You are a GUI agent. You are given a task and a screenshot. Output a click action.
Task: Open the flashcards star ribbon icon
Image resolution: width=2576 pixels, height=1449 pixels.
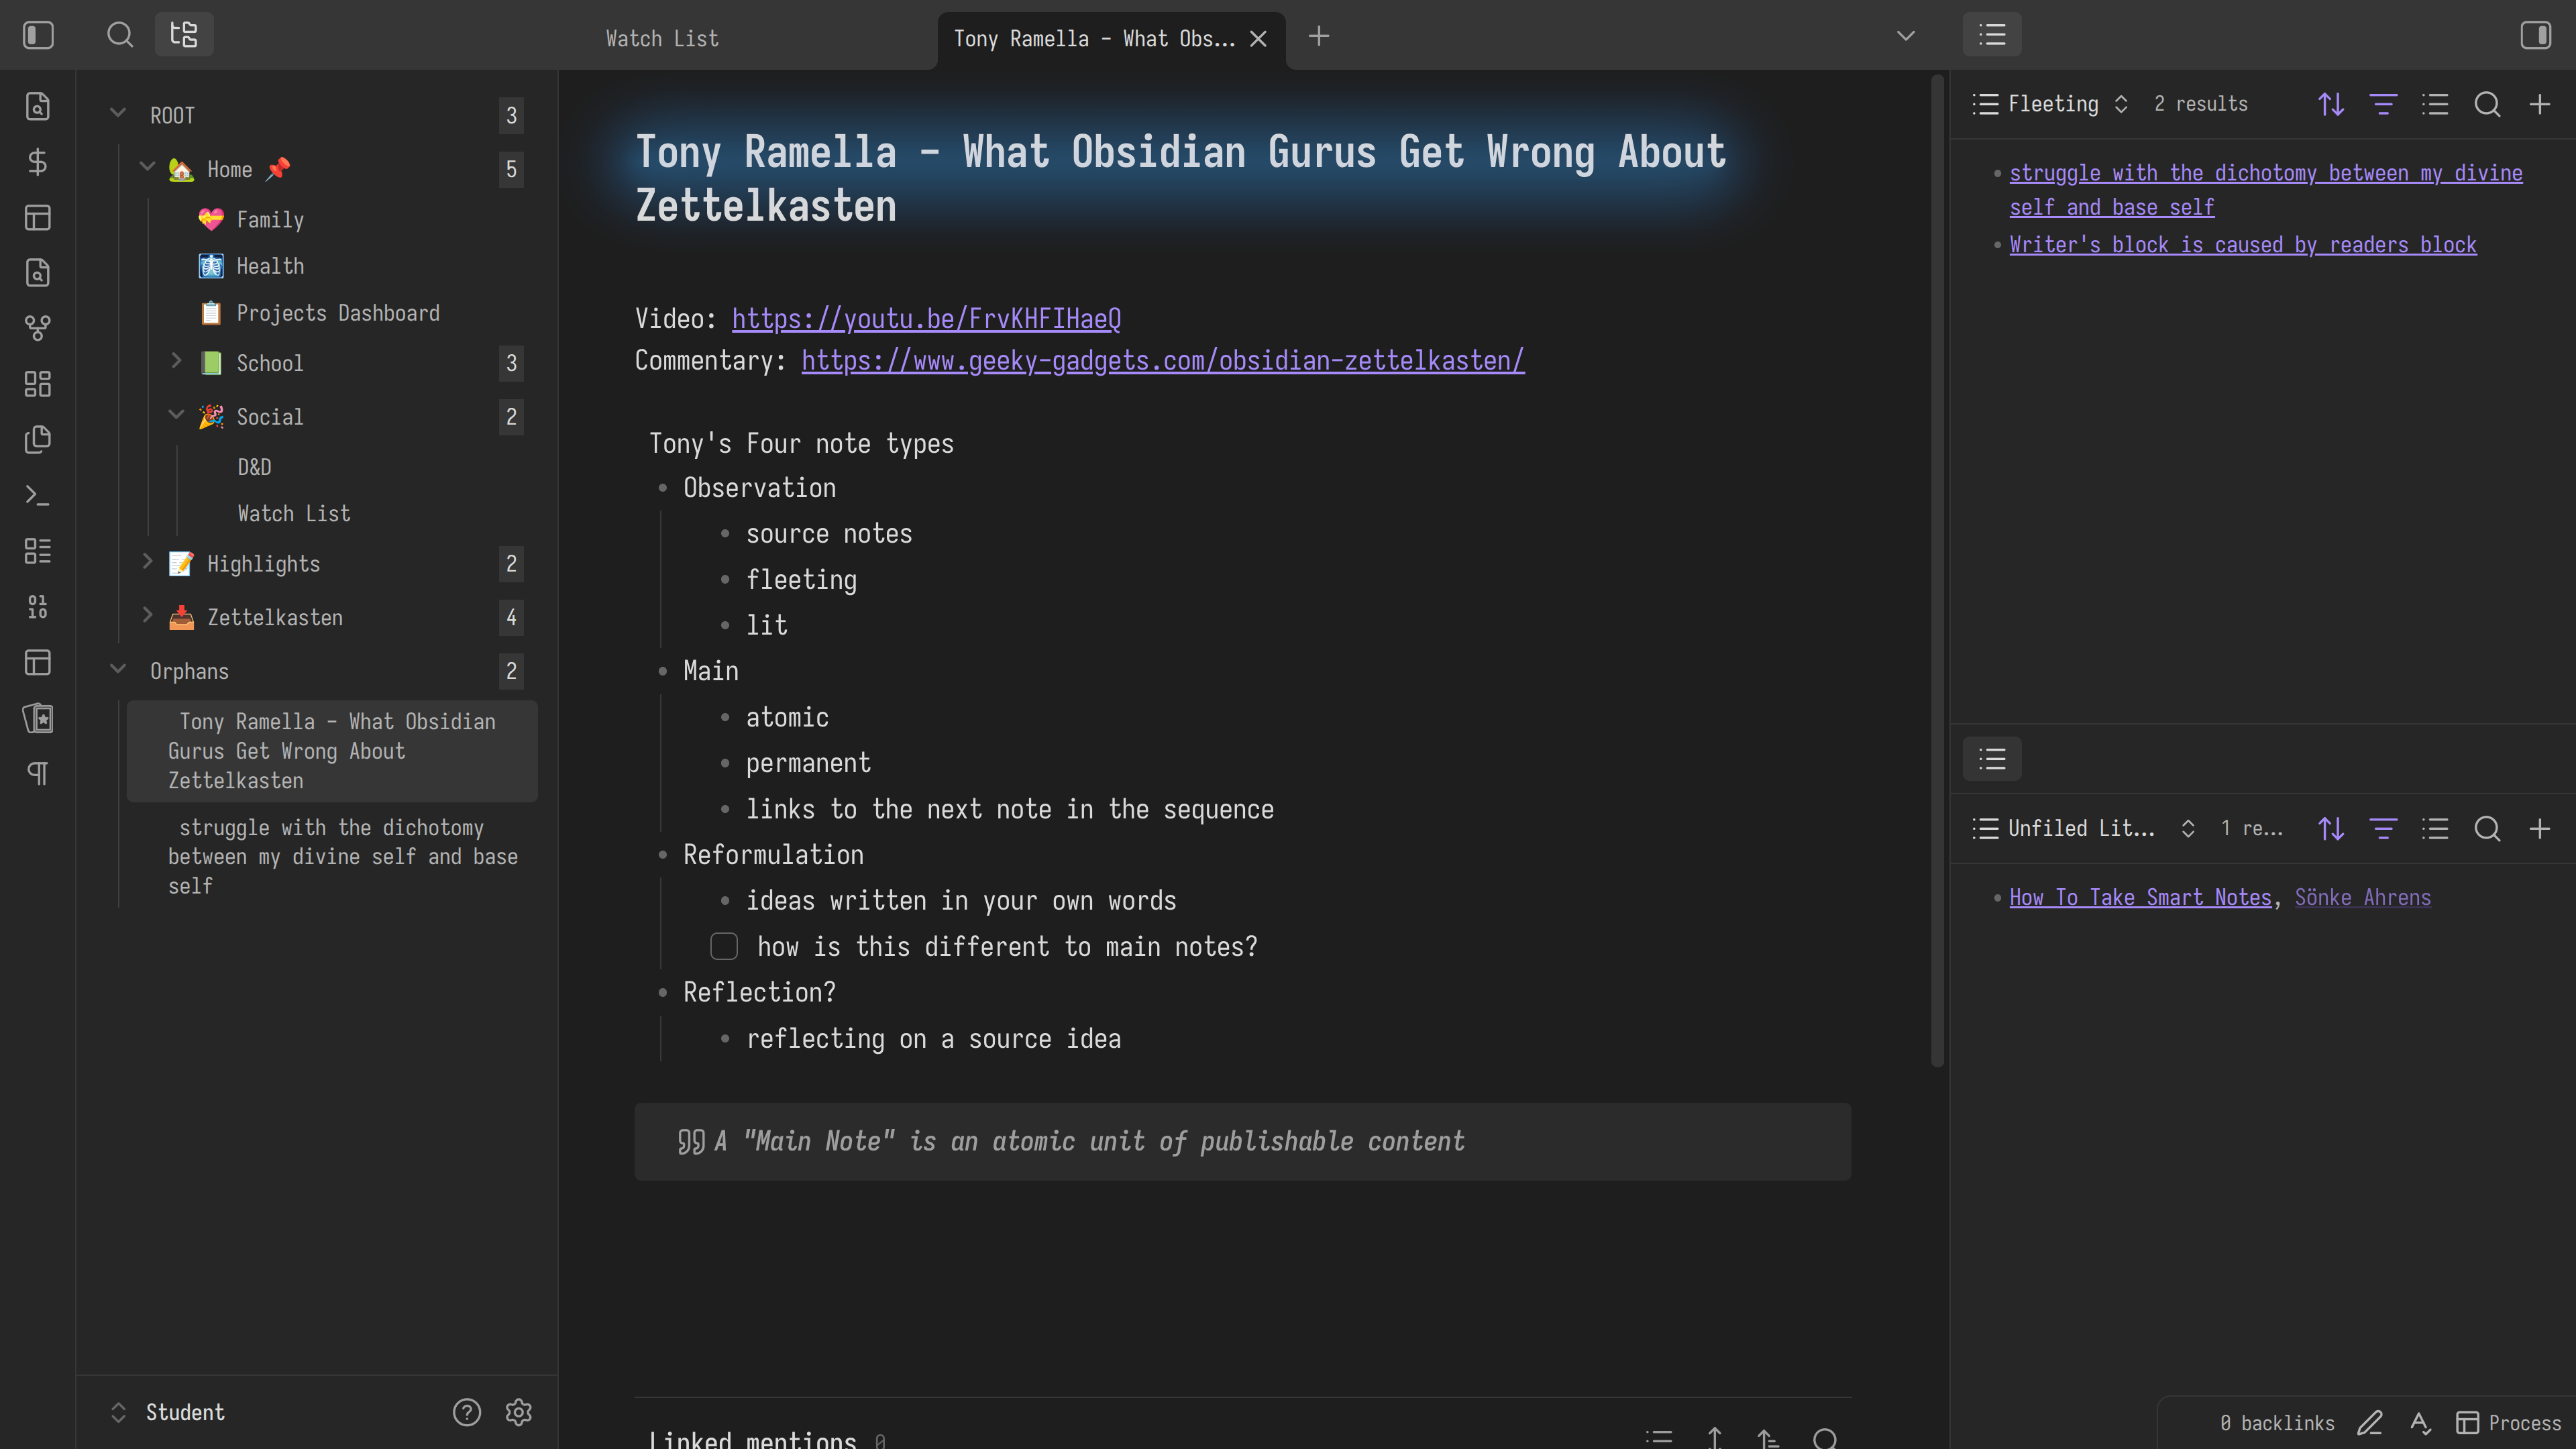38,718
